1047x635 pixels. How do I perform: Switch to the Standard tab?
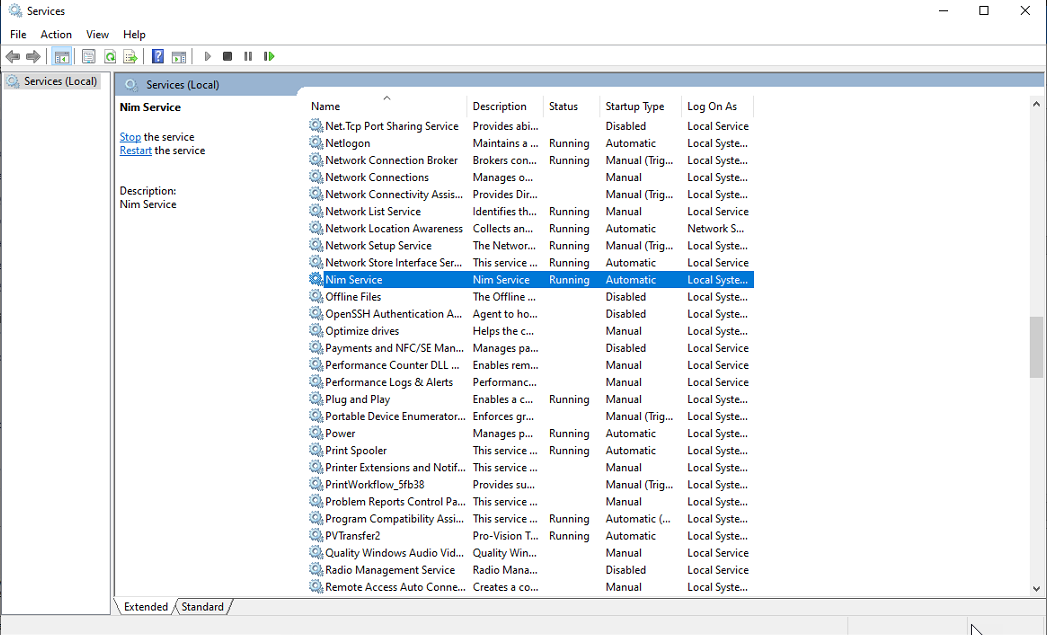click(203, 606)
